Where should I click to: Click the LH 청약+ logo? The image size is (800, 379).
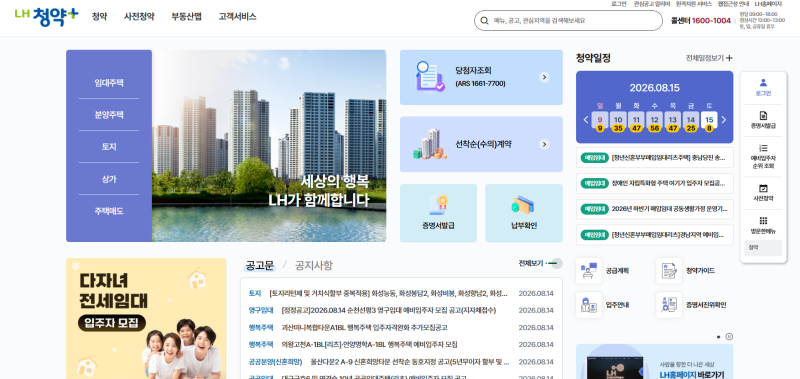[46, 17]
